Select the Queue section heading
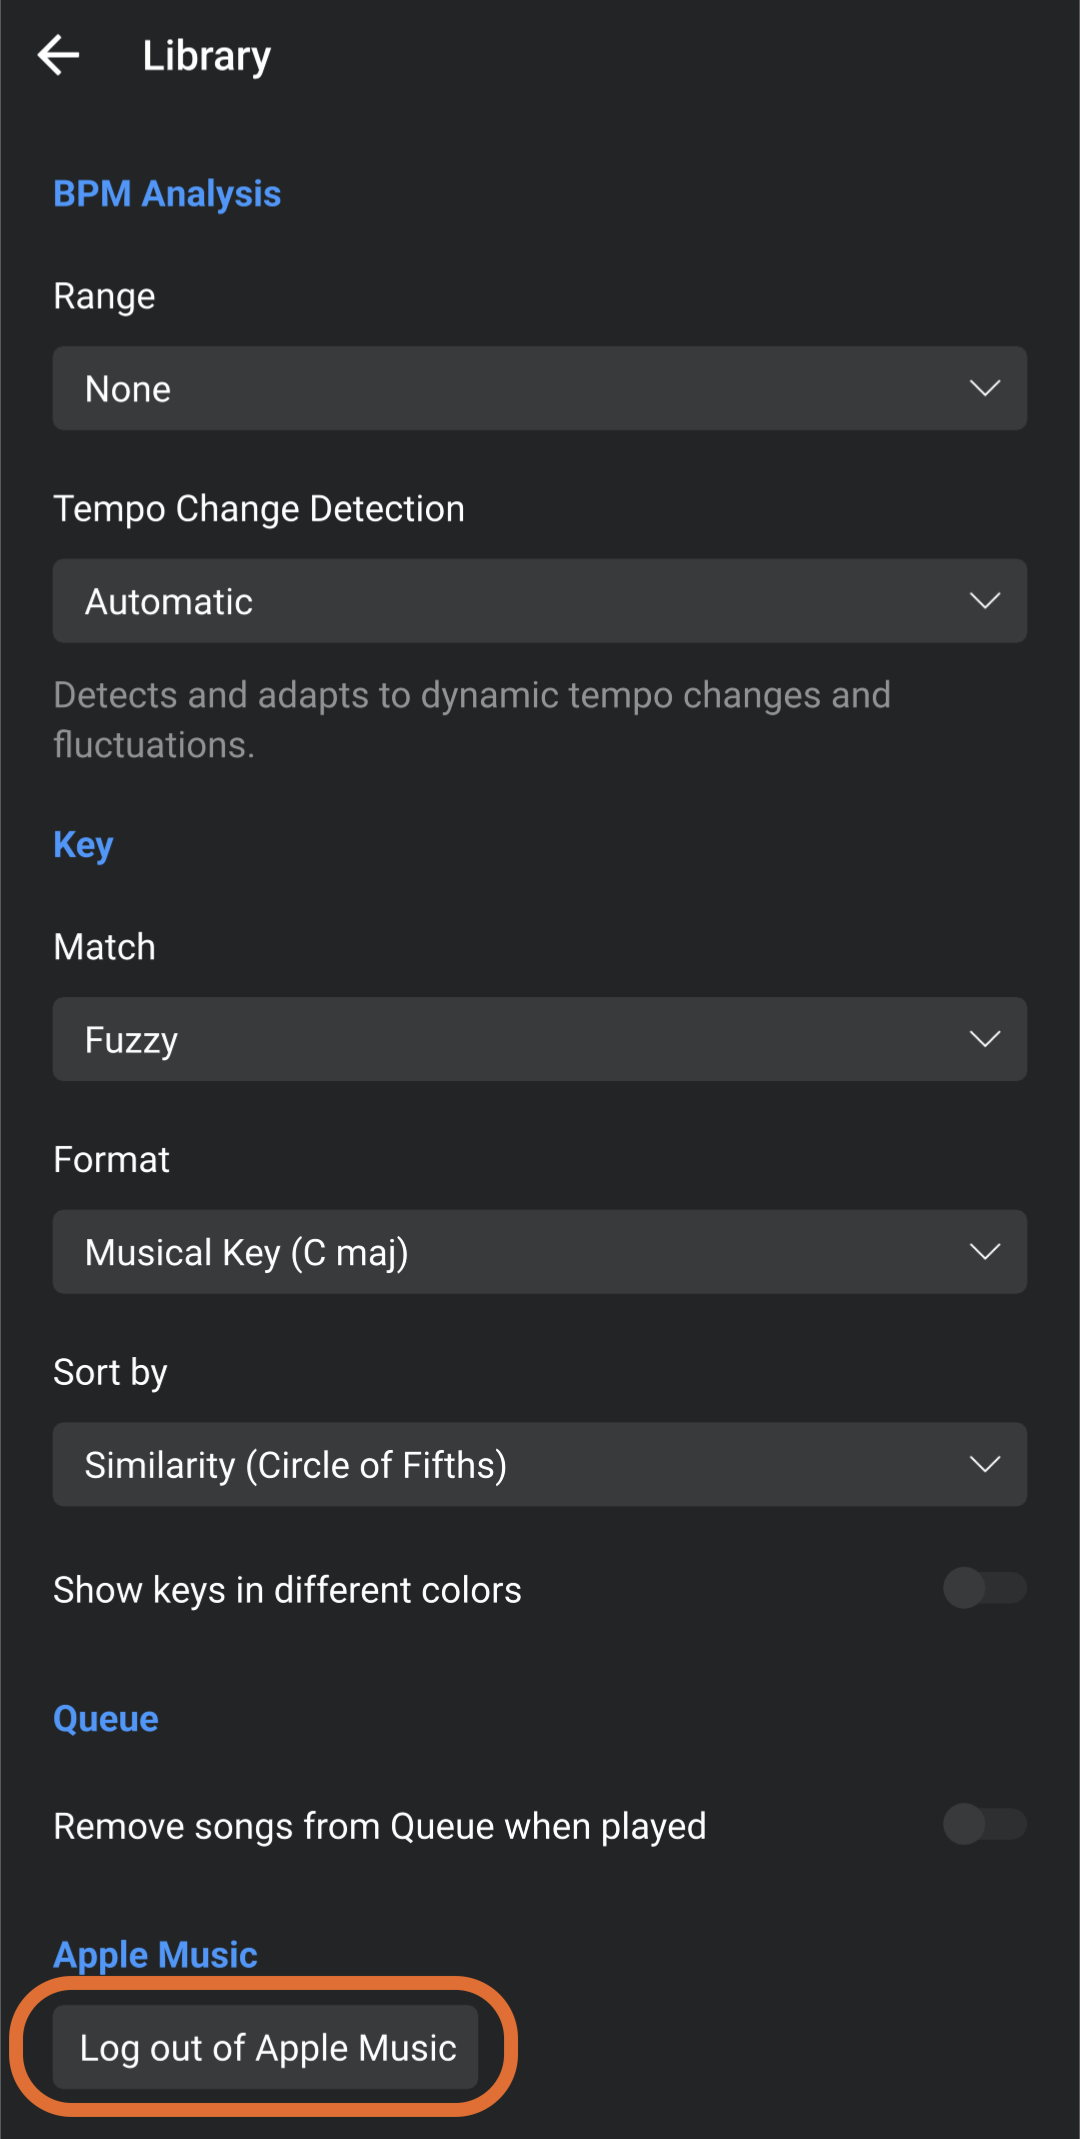Screen dimensions: 1080x2139 coord(106,1719)
